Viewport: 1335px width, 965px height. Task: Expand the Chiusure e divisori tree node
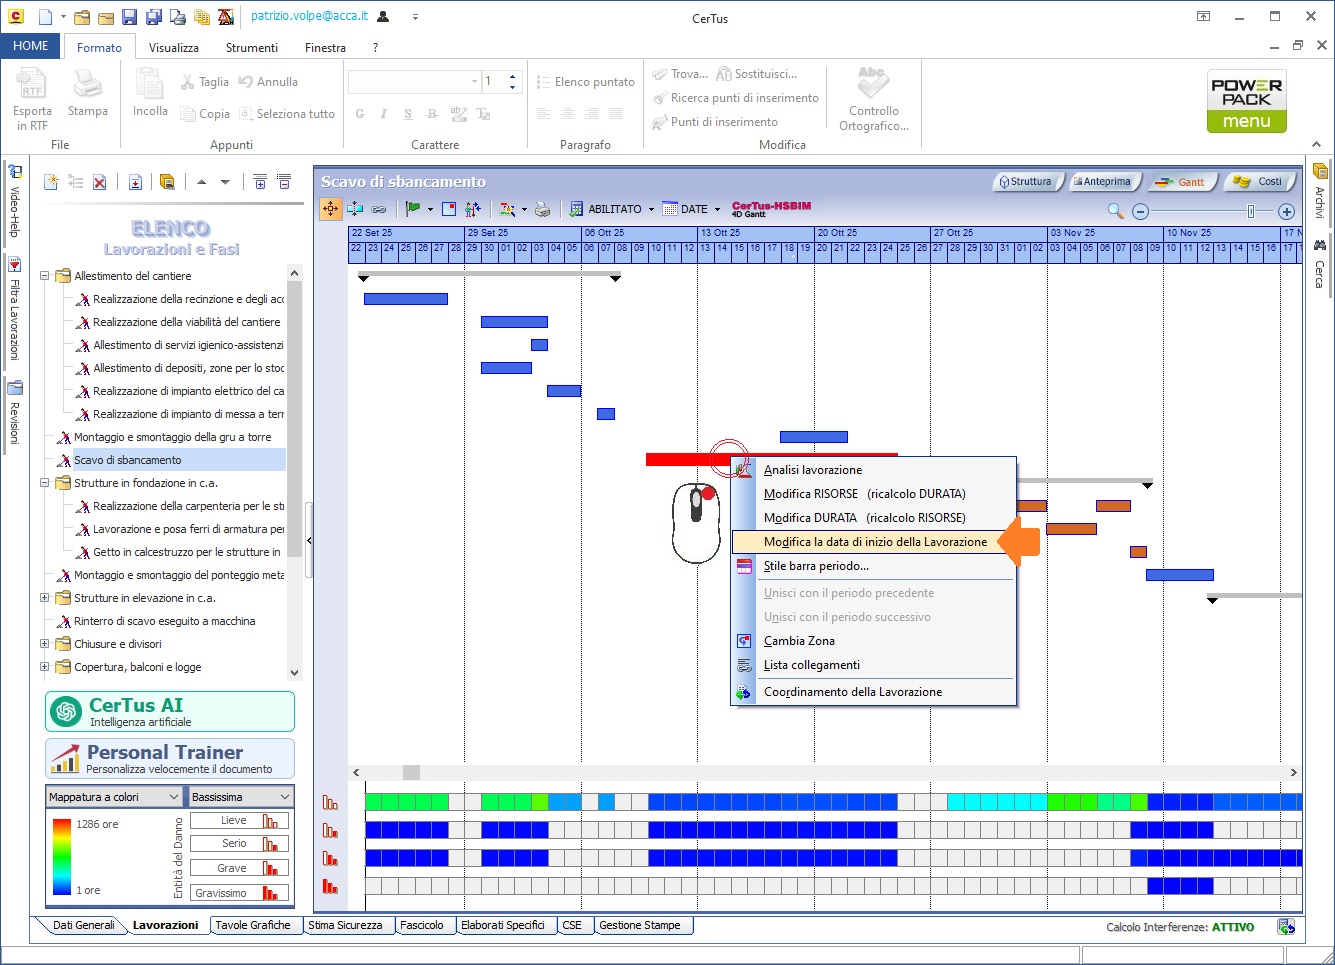(44, 644)
